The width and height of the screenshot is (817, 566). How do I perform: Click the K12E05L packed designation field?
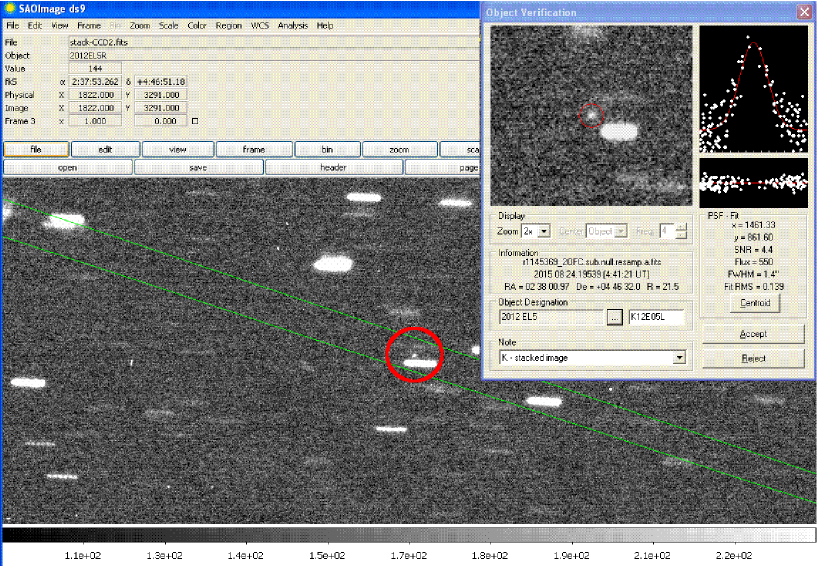(x=655, y=317)
